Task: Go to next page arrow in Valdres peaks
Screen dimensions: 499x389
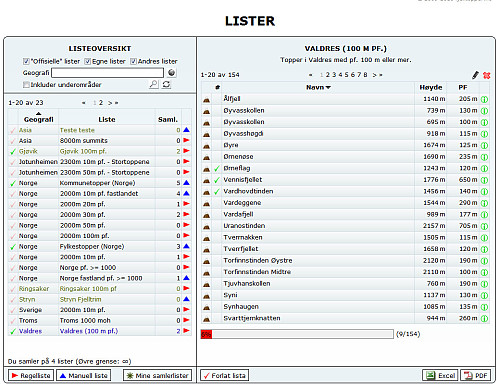Action: 374,75
